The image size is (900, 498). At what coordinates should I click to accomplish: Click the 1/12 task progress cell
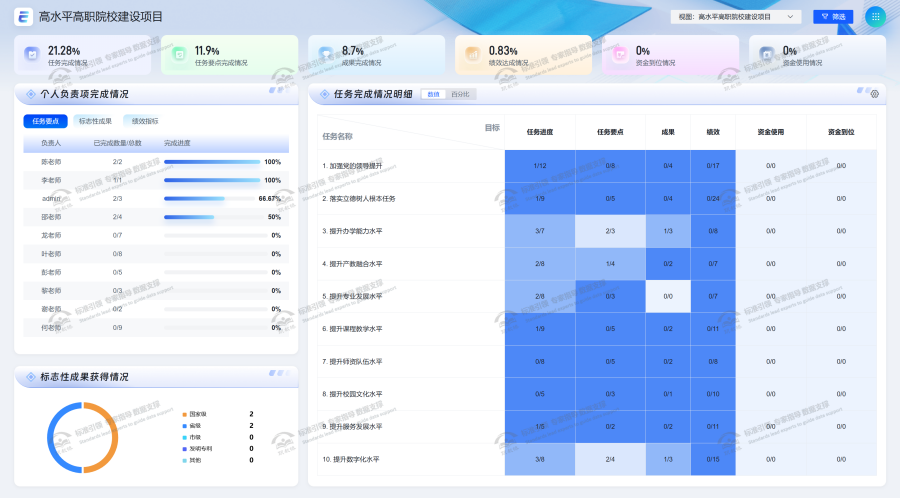click(x=540, y=166)
